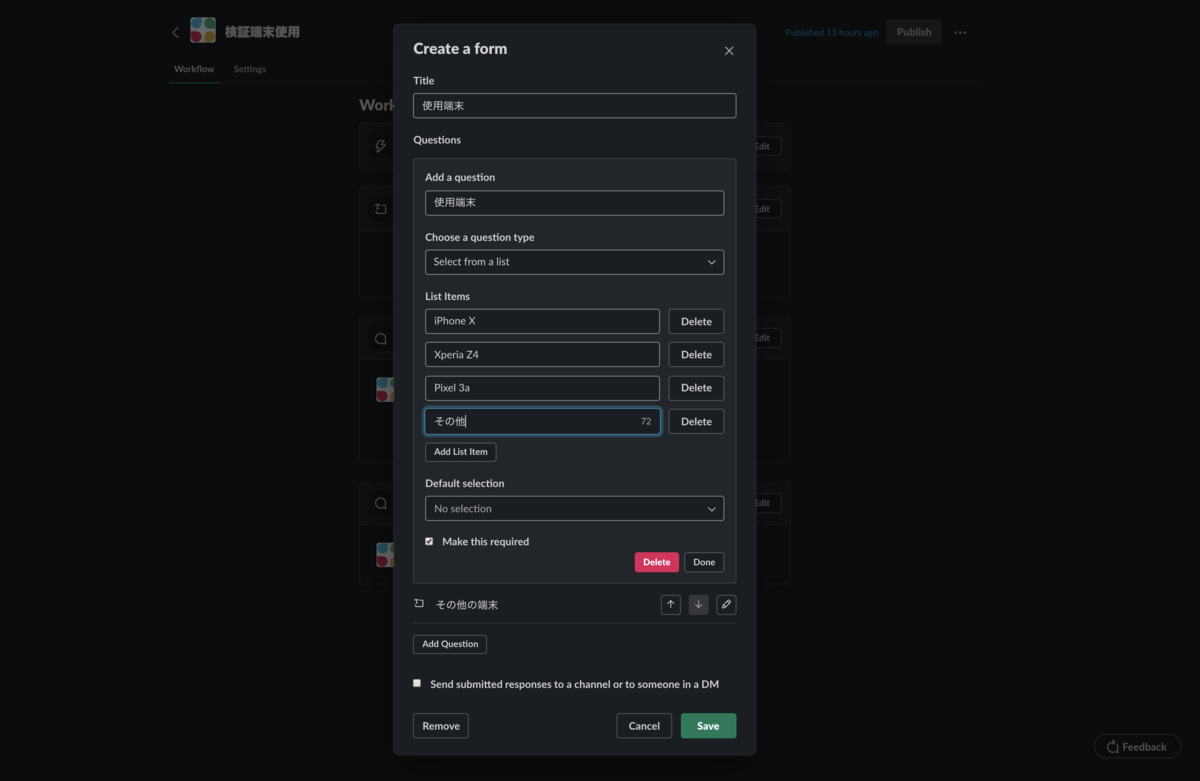Click the iPhone X list item field
This screenshot has width=1200, height=781.
tap(542, 321)
